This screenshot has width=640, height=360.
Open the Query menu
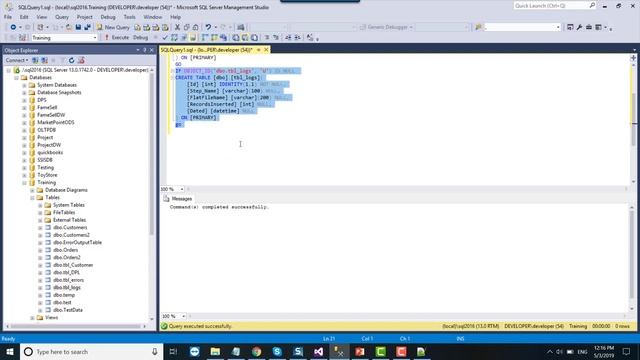(62, 17)
